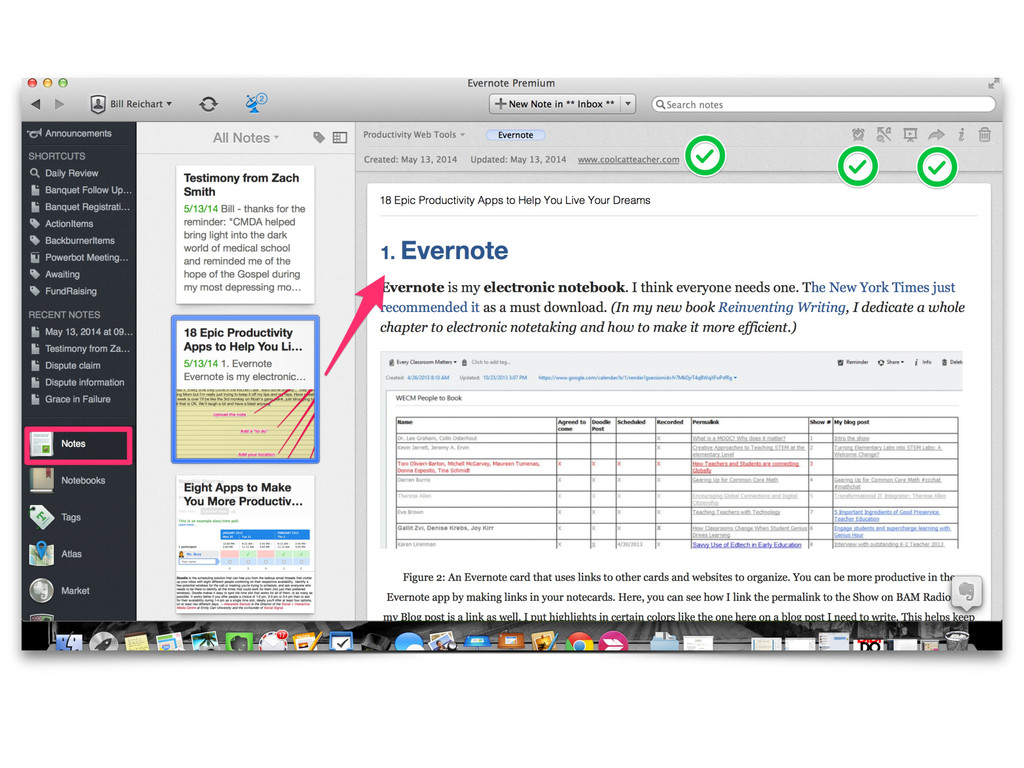Share the note with arrow icon
Image resolution: width=1024 pixels, height=768 pixels.
coord(936,135)
